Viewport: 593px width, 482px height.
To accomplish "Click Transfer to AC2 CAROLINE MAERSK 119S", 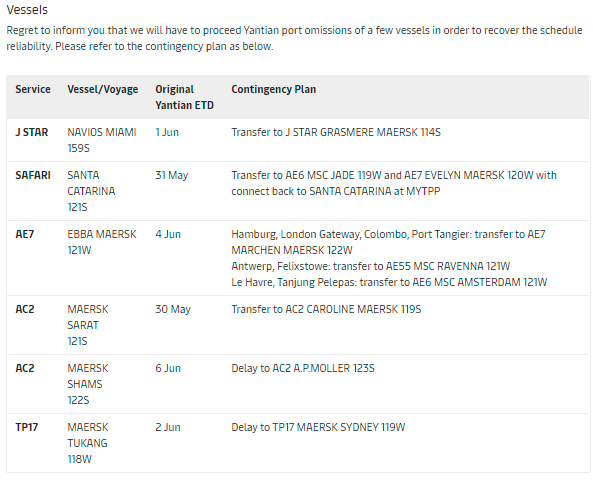I will (x=326, y=309).
